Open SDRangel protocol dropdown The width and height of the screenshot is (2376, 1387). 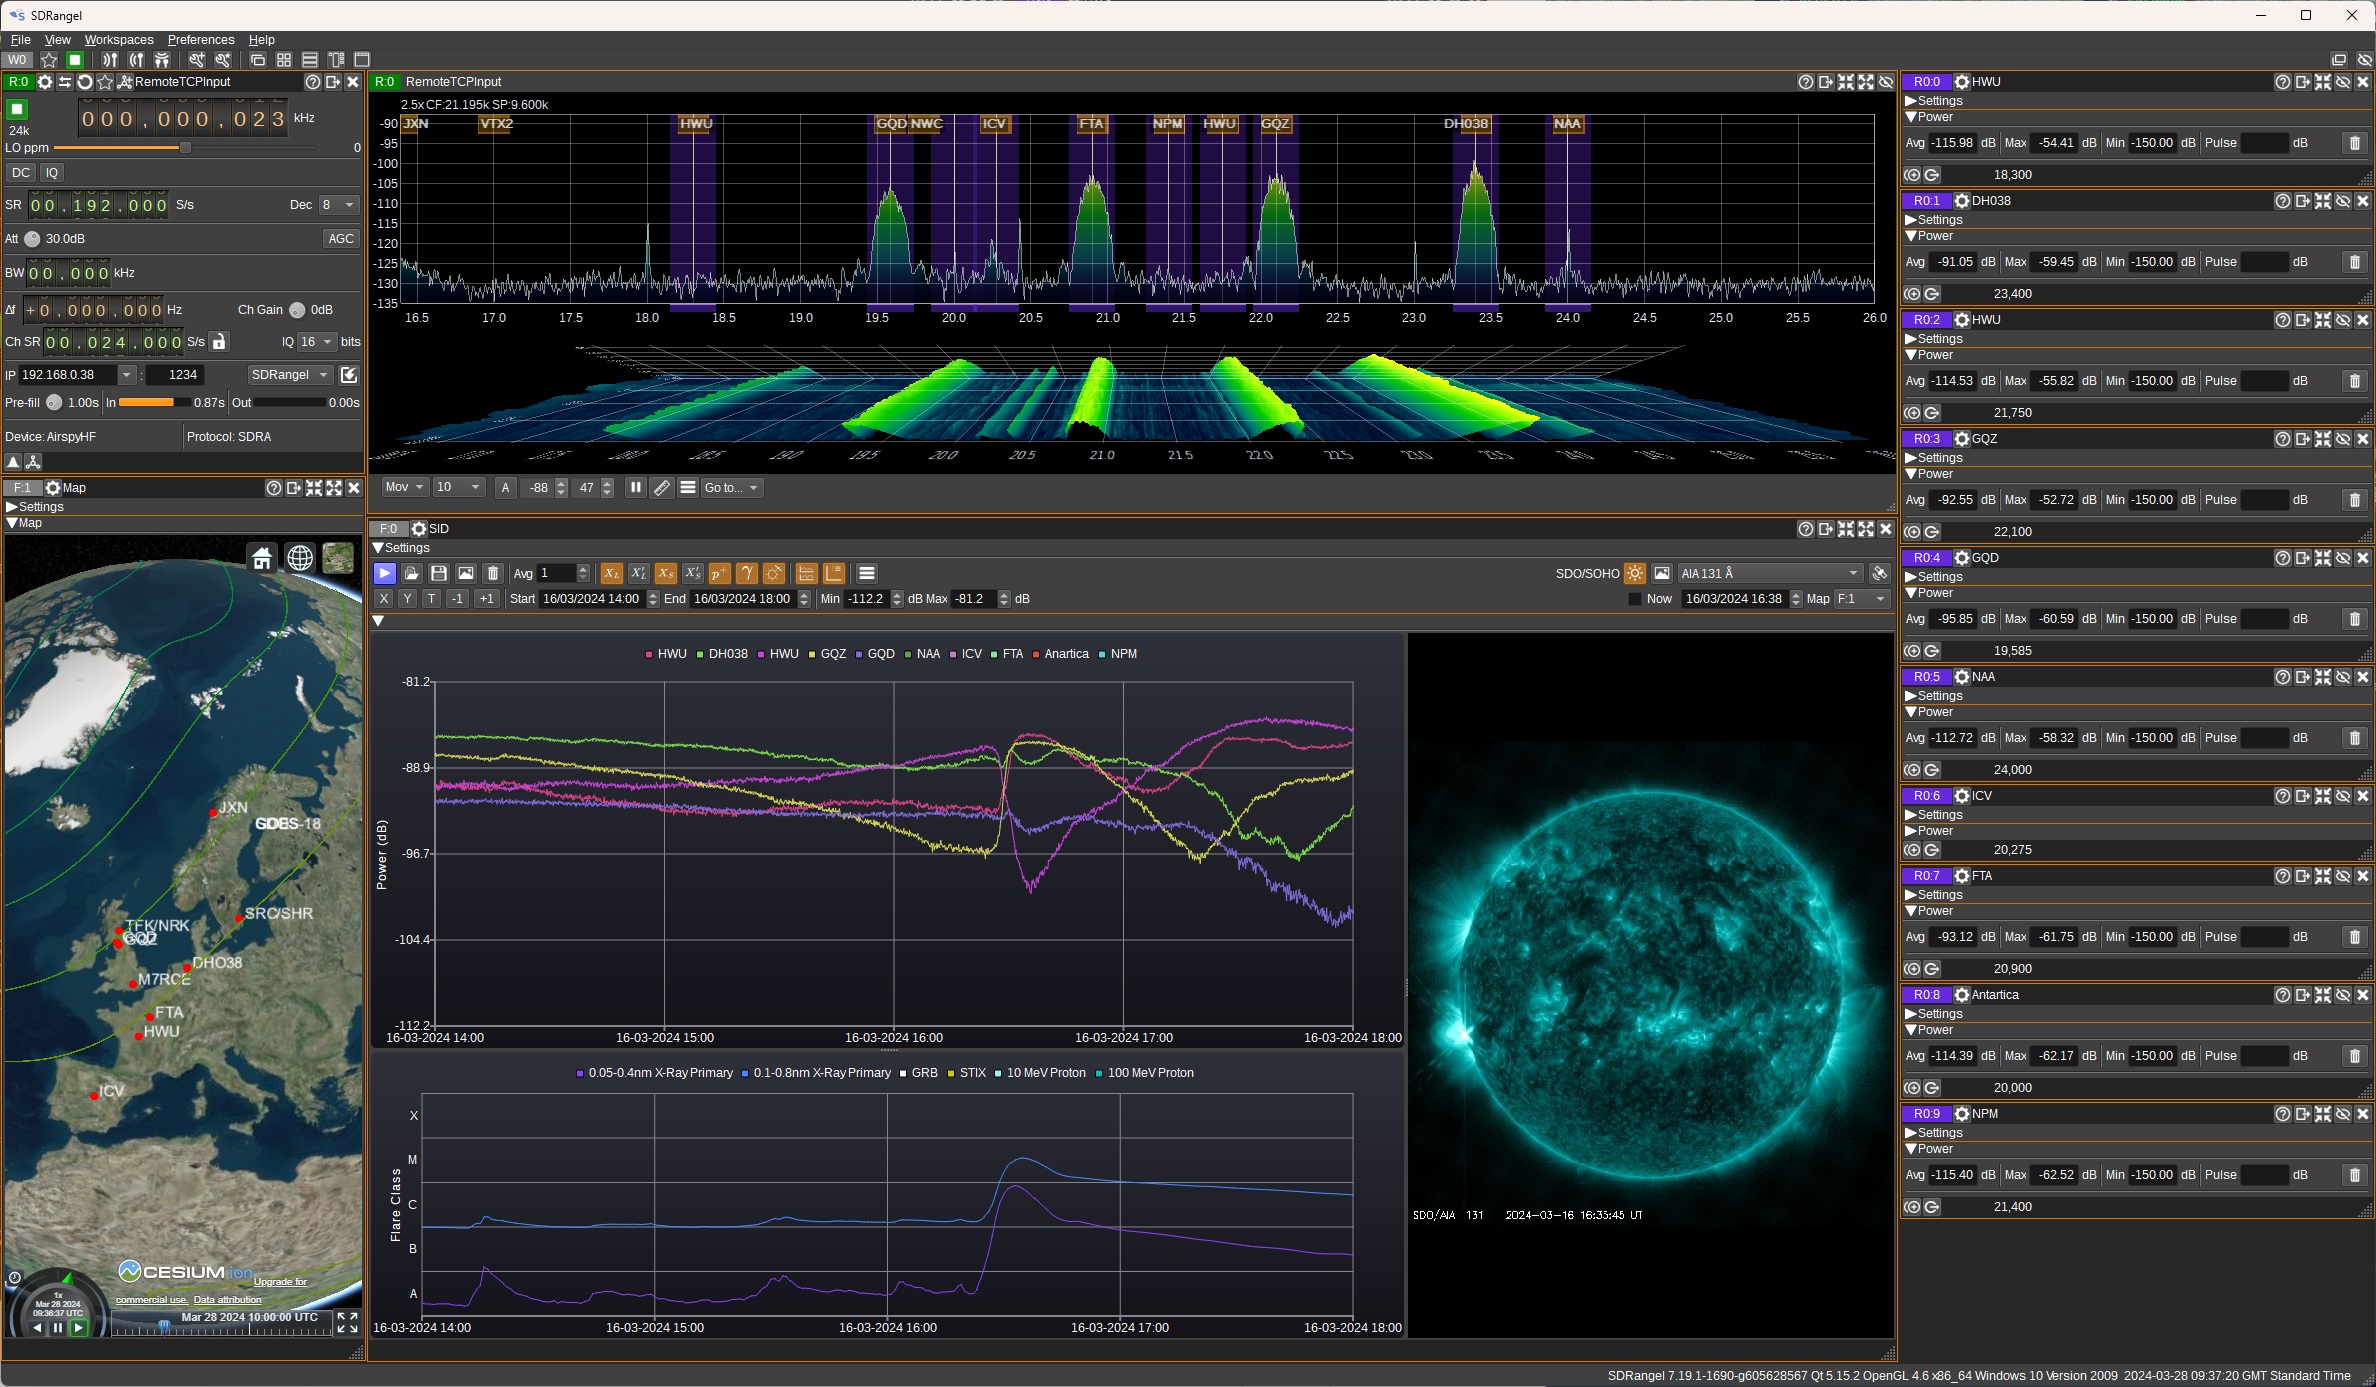click(290, 375)
